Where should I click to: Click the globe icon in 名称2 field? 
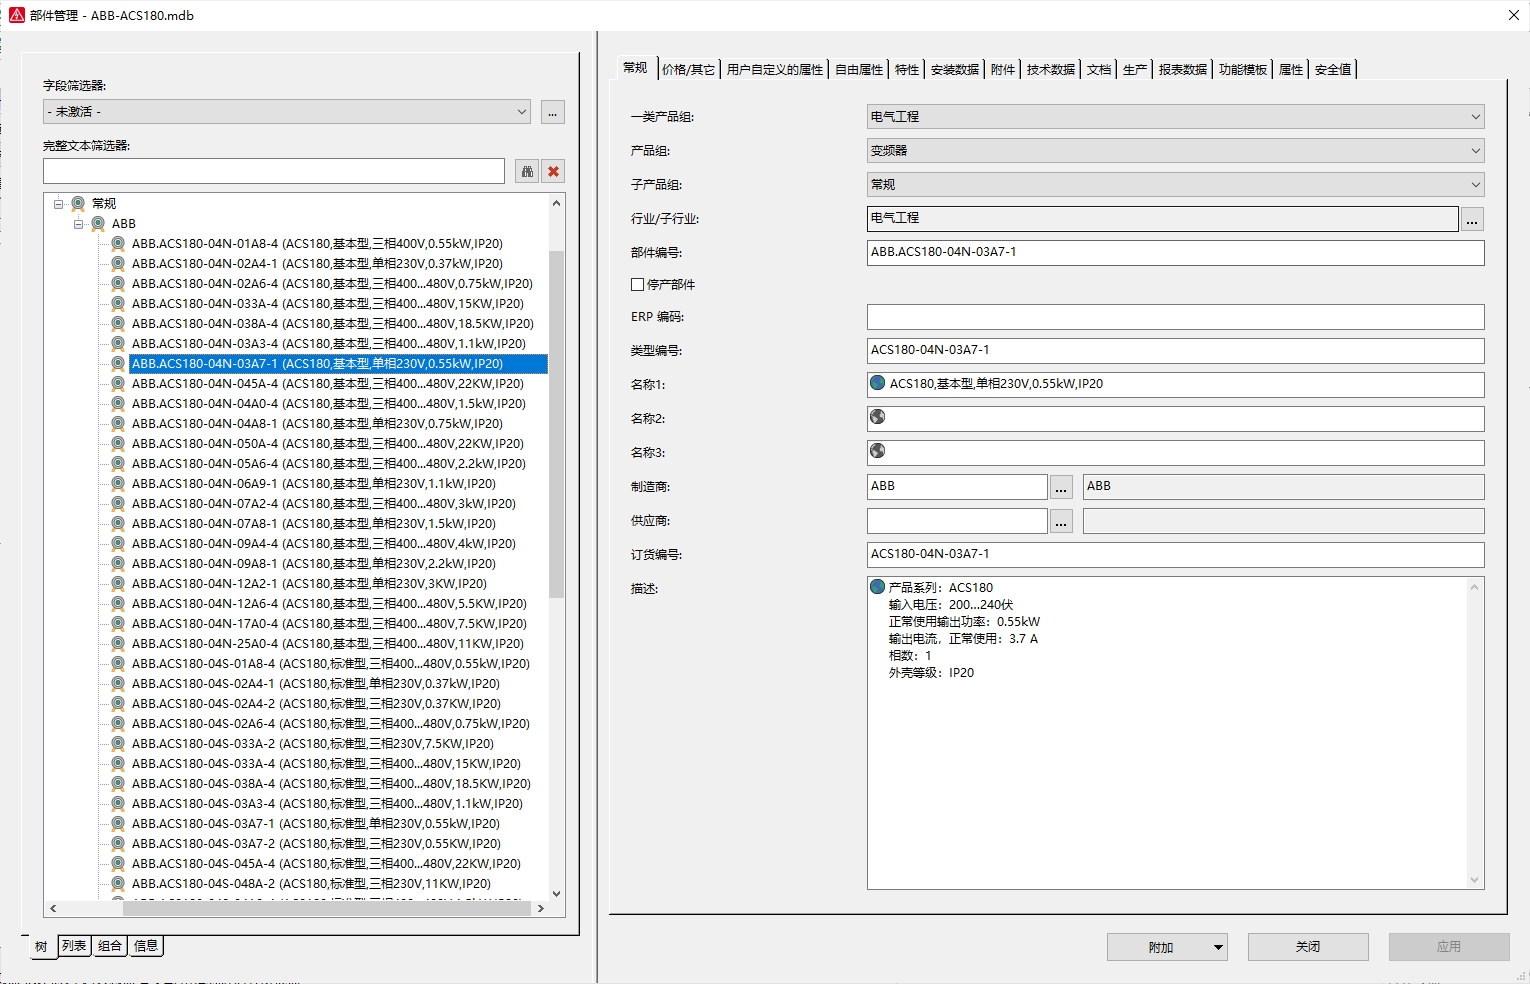point(878,417)
